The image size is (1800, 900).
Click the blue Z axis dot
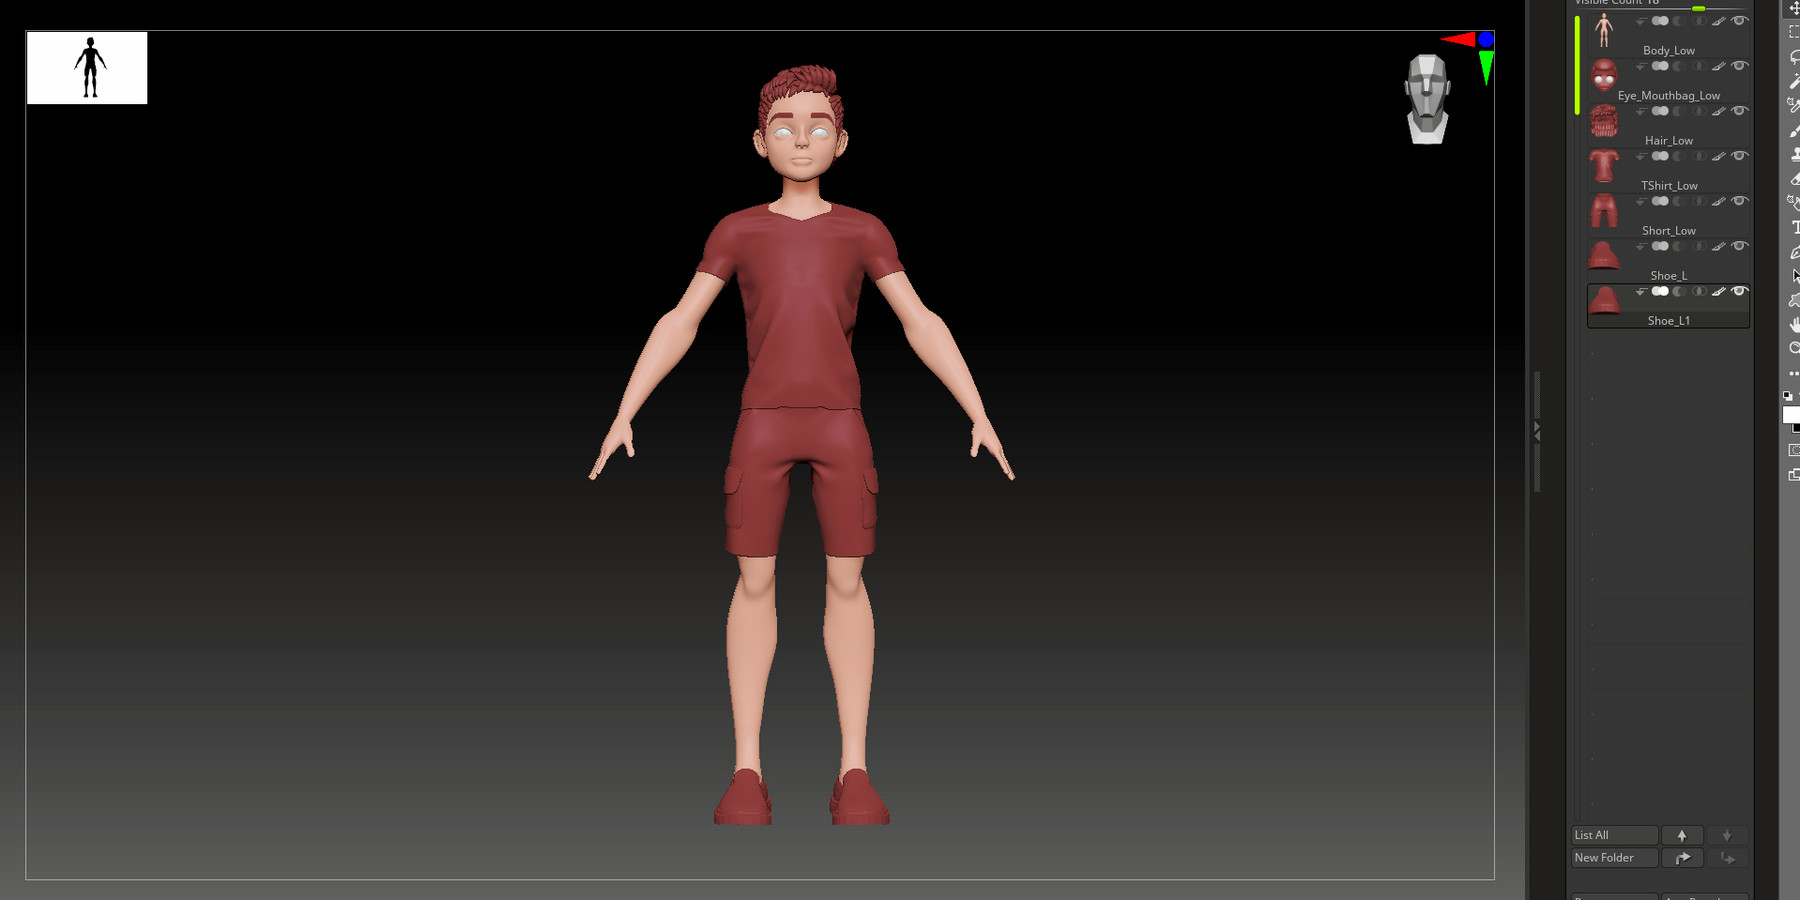1486,39
